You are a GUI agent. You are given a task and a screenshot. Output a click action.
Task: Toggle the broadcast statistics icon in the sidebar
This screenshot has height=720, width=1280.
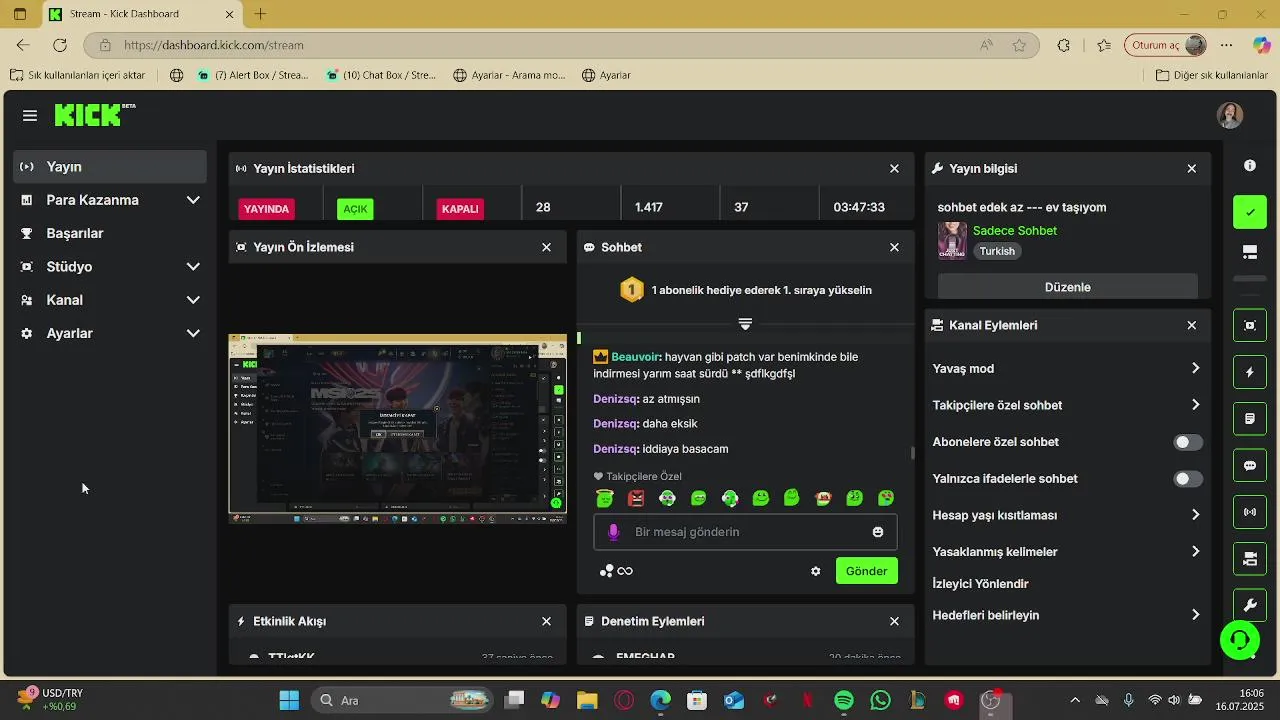[1250, 512]
